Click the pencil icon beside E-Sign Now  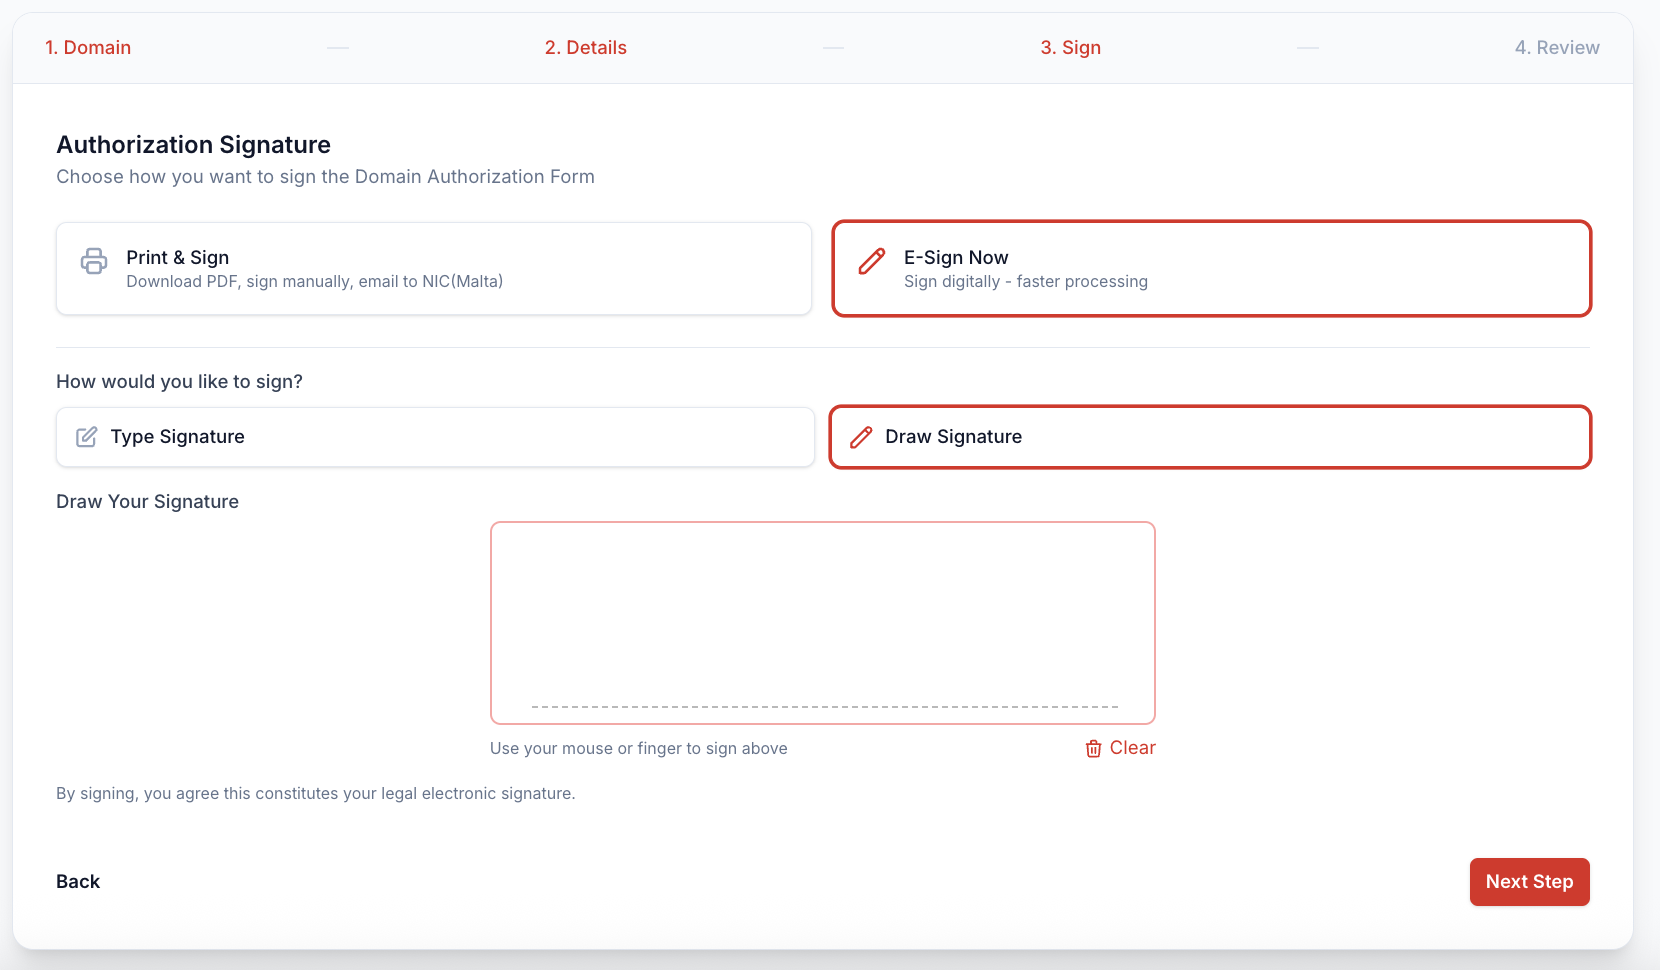tap(872, 261)
